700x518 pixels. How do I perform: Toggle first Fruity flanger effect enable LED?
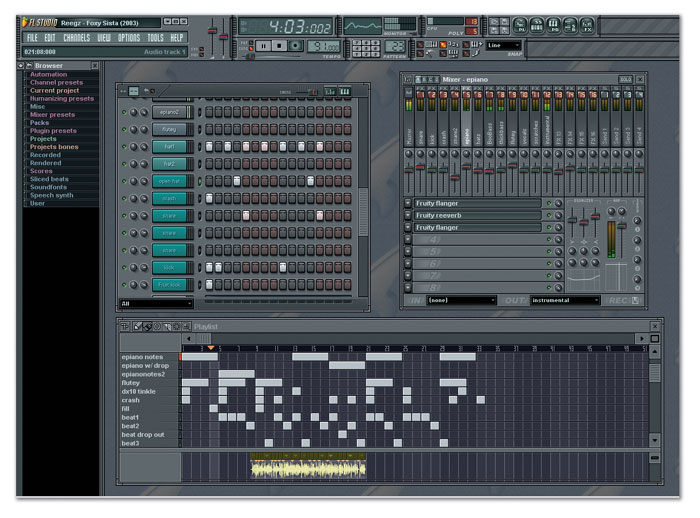coord(549,203)
